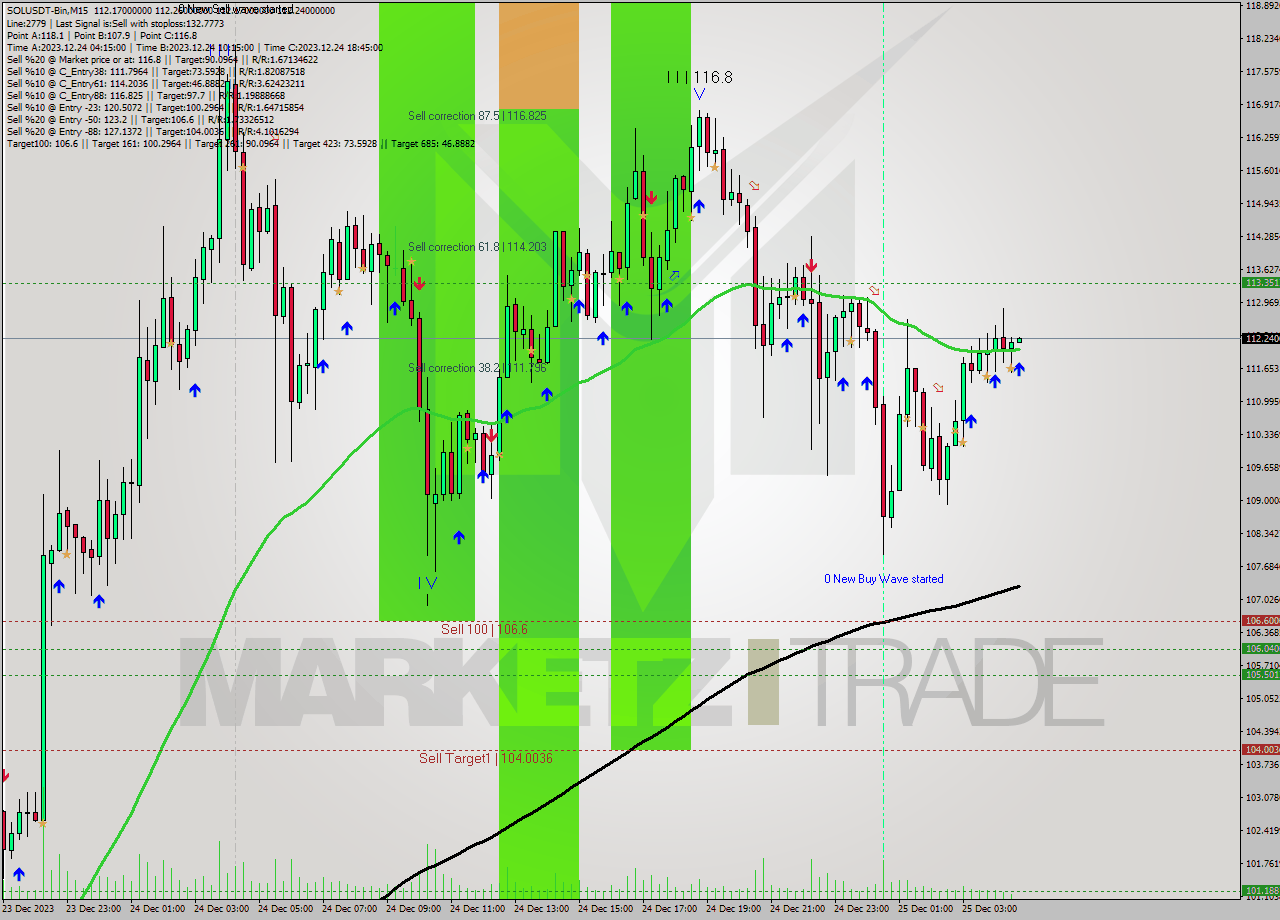
Task: Click the red 104.003 price tag
Action: pos(1260,749)
